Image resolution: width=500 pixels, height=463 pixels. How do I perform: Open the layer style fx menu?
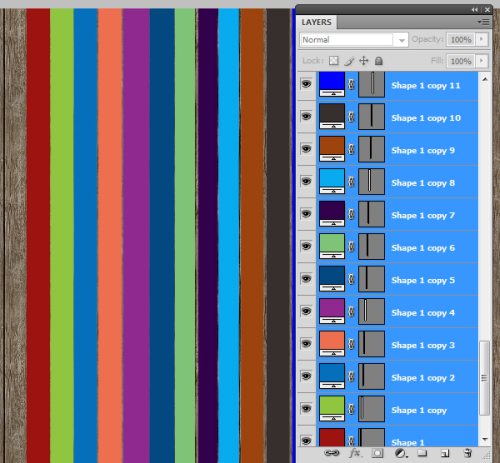click(355, 453)
